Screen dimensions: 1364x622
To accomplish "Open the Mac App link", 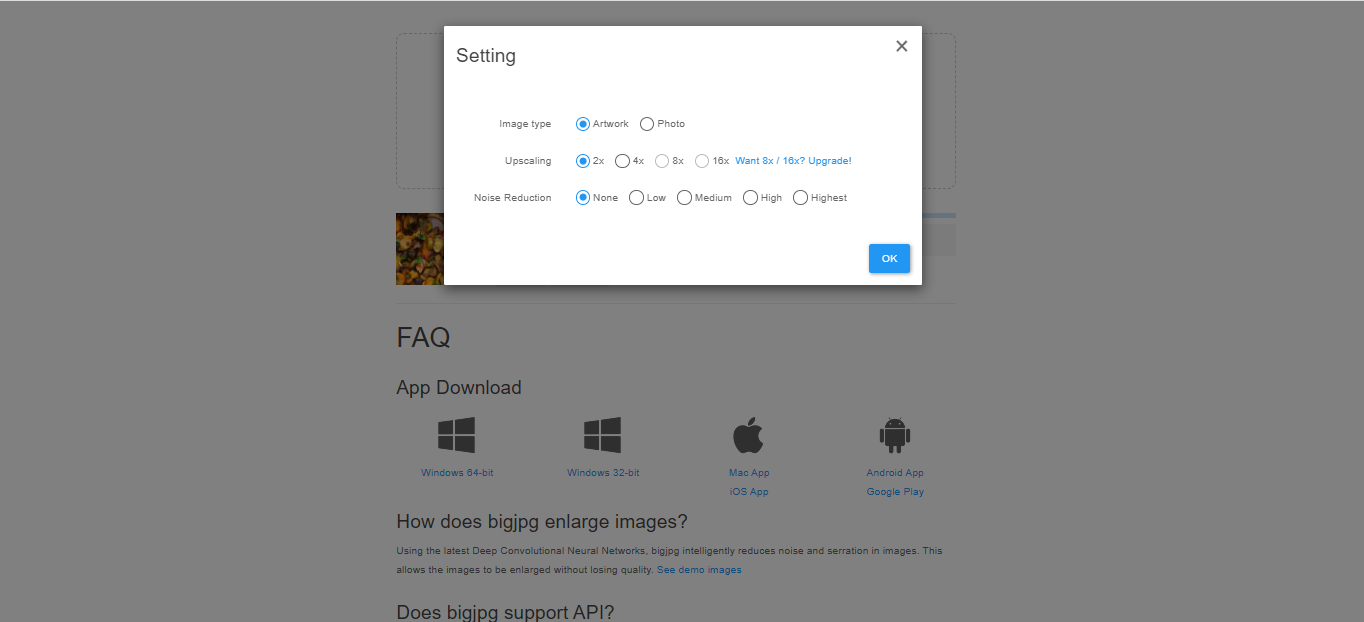I will point(749,473).
